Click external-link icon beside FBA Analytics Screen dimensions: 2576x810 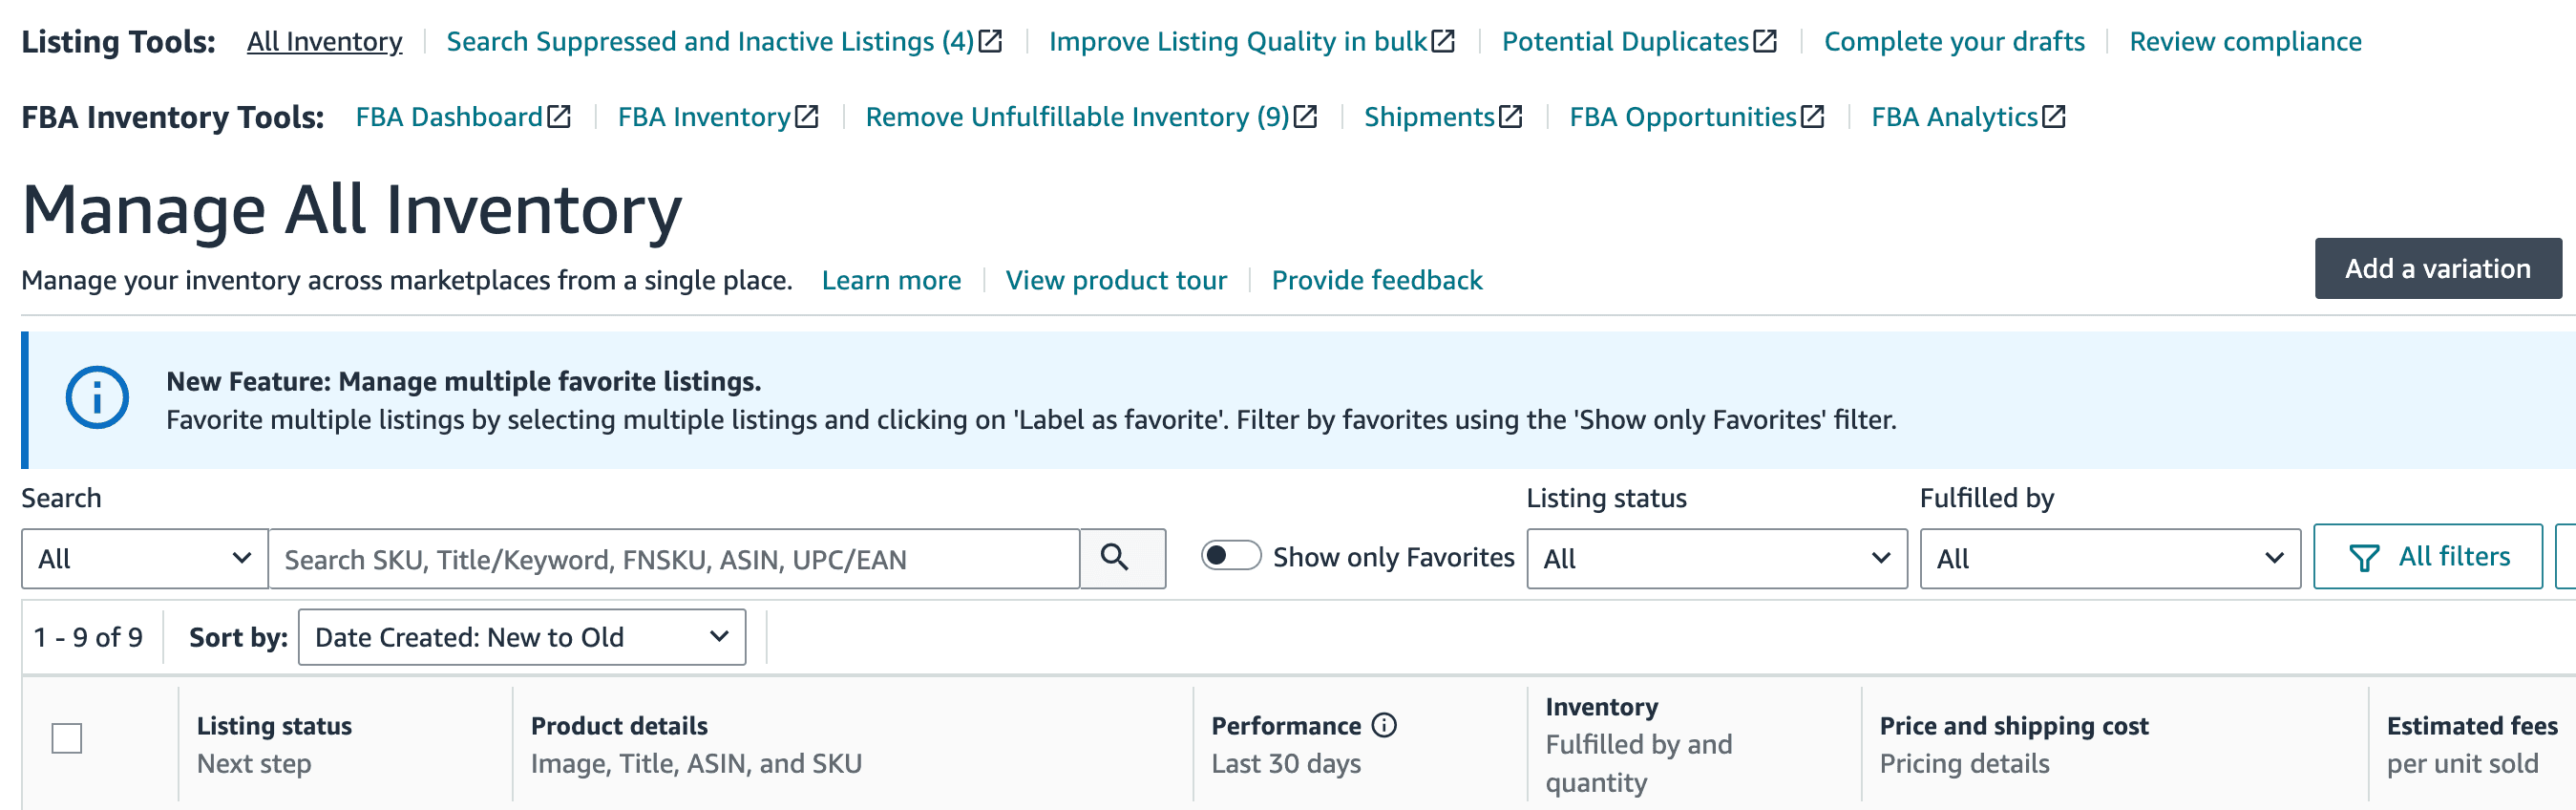[x=2054, y=117]
